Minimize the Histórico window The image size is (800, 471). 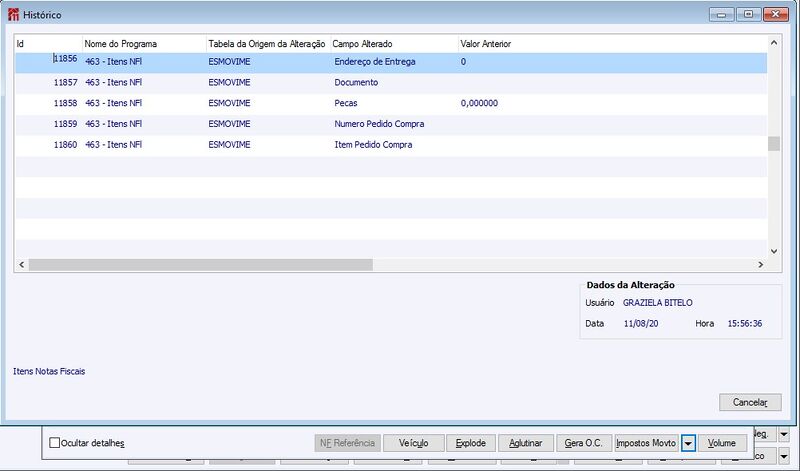[721, 15]
